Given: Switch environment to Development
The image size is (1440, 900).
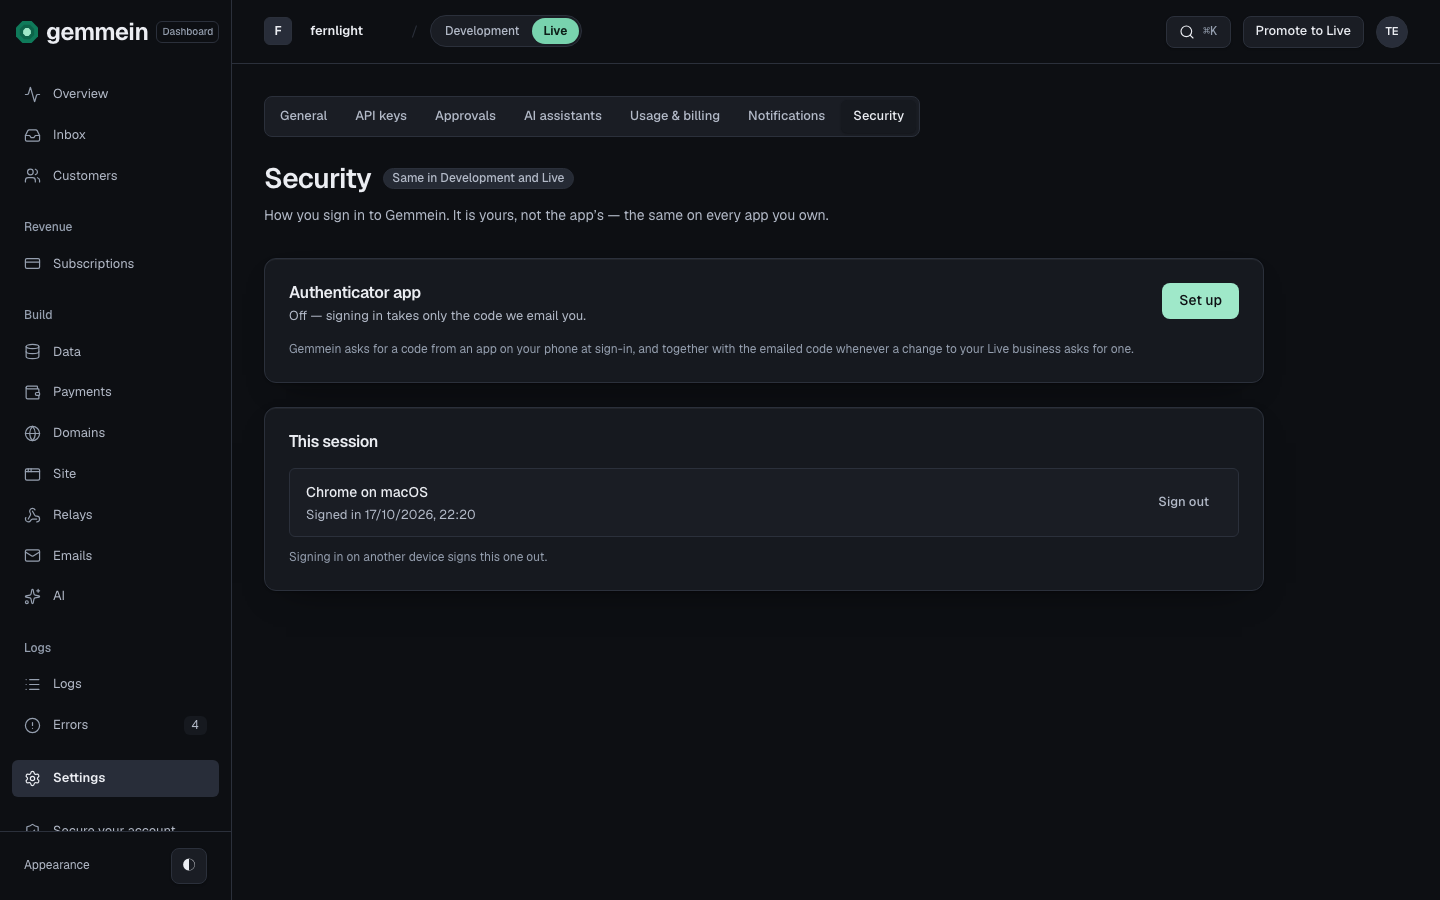Looking at the screenshot, I should tap(482, 31).
